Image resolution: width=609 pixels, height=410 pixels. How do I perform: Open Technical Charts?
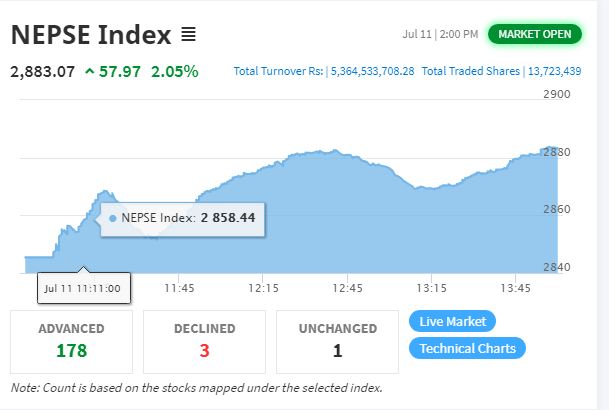point(467,348)
